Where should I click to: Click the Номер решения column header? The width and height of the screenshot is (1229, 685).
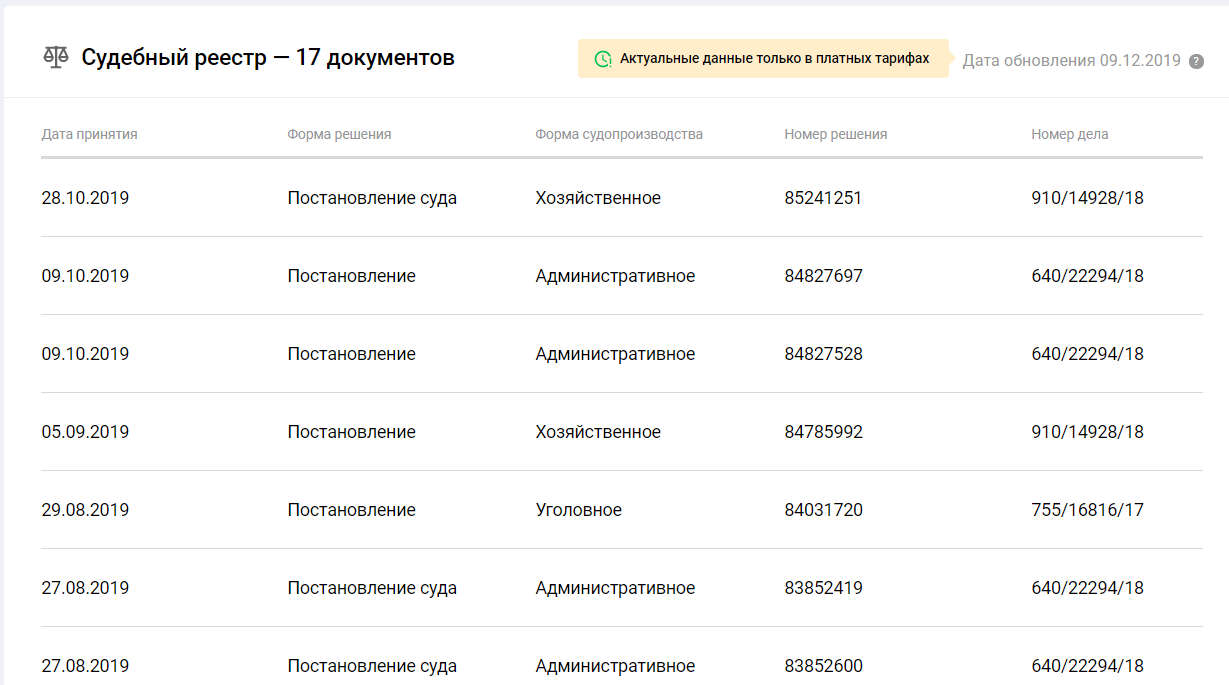point(835,134)
